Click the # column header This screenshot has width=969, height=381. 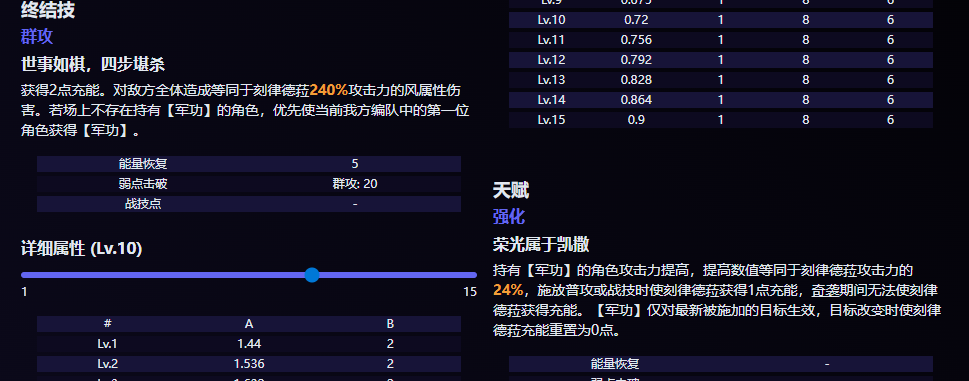click(x=108, y=324)
